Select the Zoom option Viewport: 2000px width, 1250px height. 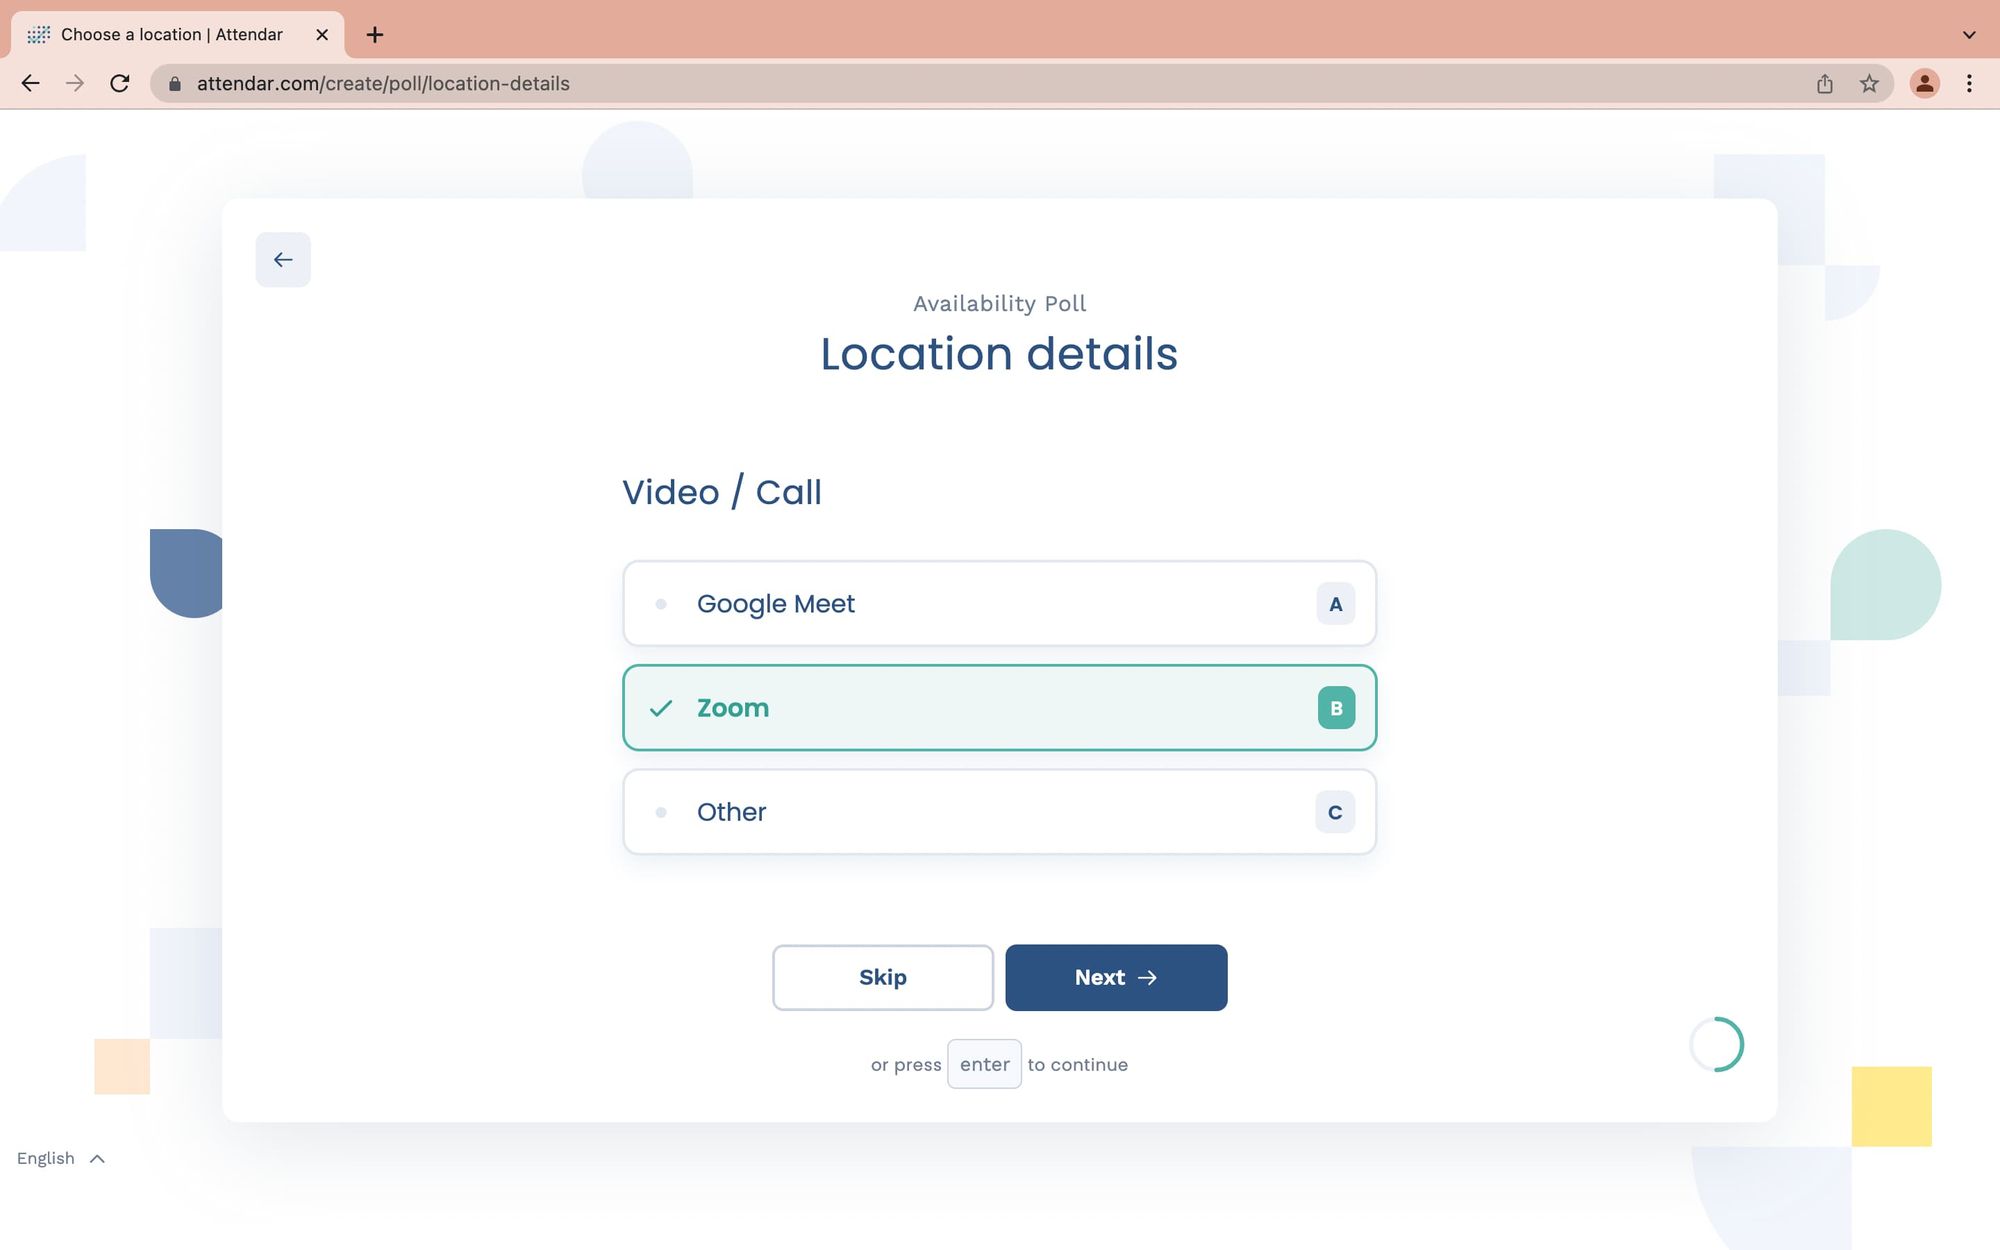[x=999, y=708]
